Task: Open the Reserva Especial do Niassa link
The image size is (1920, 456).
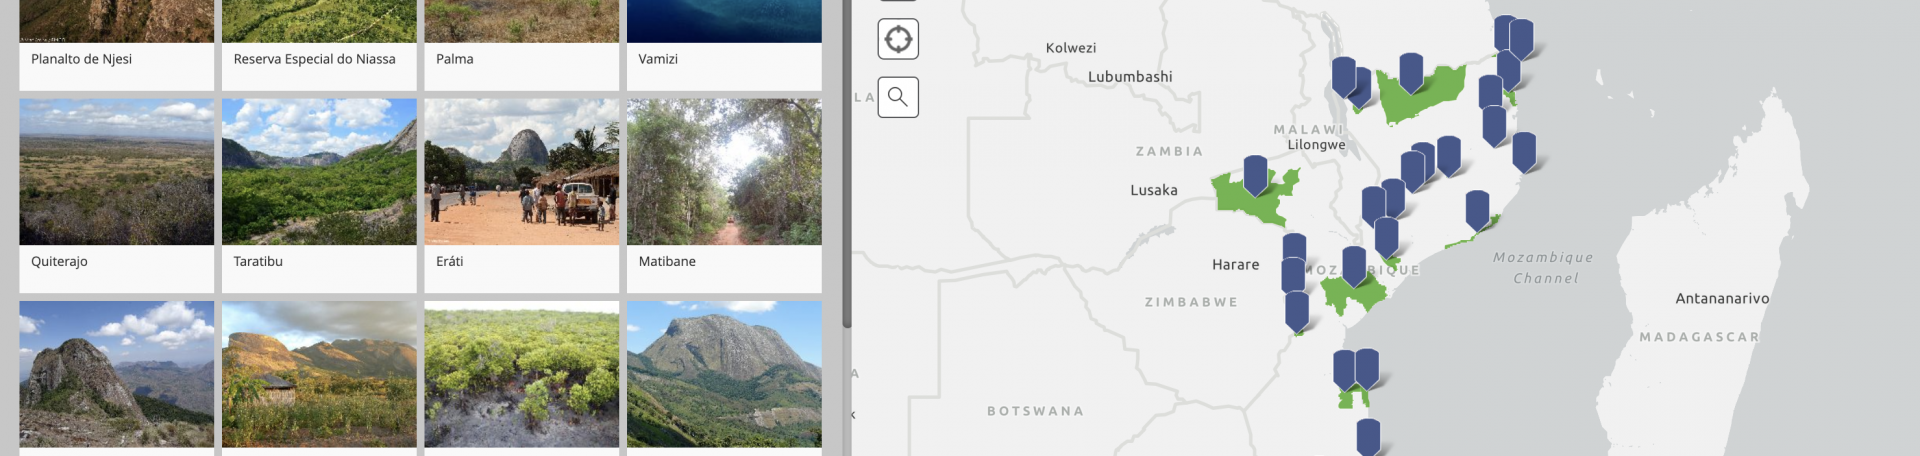Action: (x=315, y=59)
